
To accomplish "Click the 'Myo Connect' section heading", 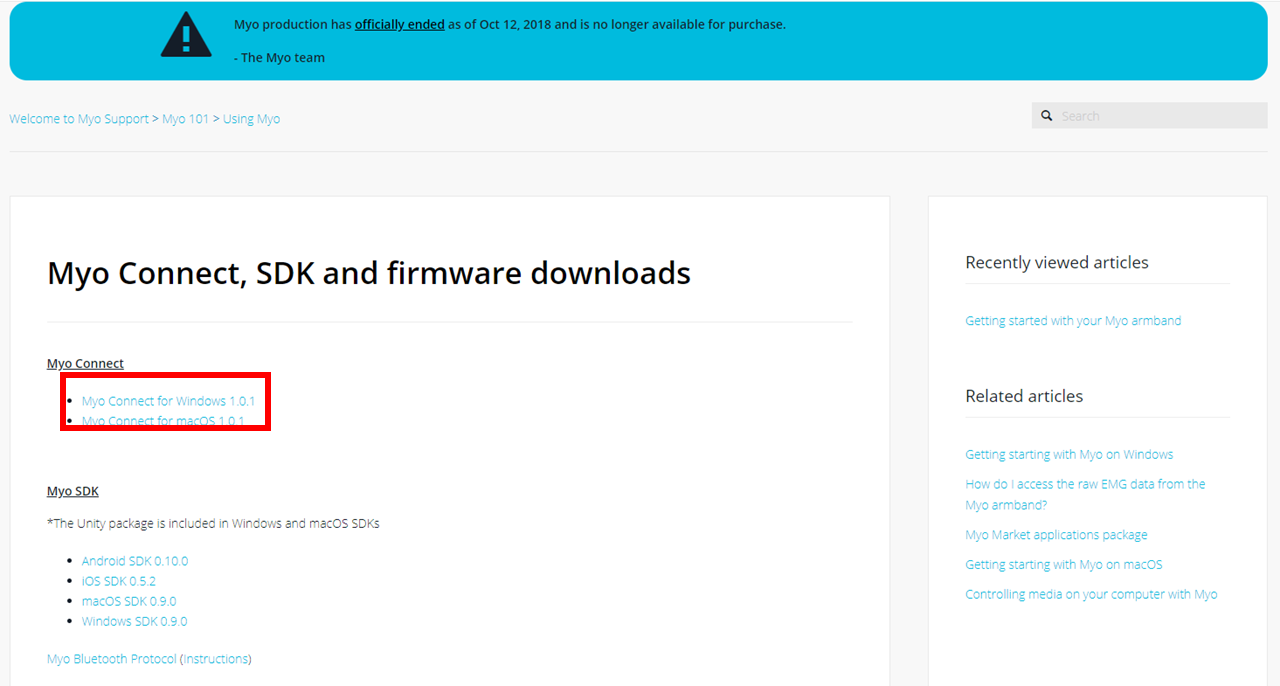I will (85, 363).
